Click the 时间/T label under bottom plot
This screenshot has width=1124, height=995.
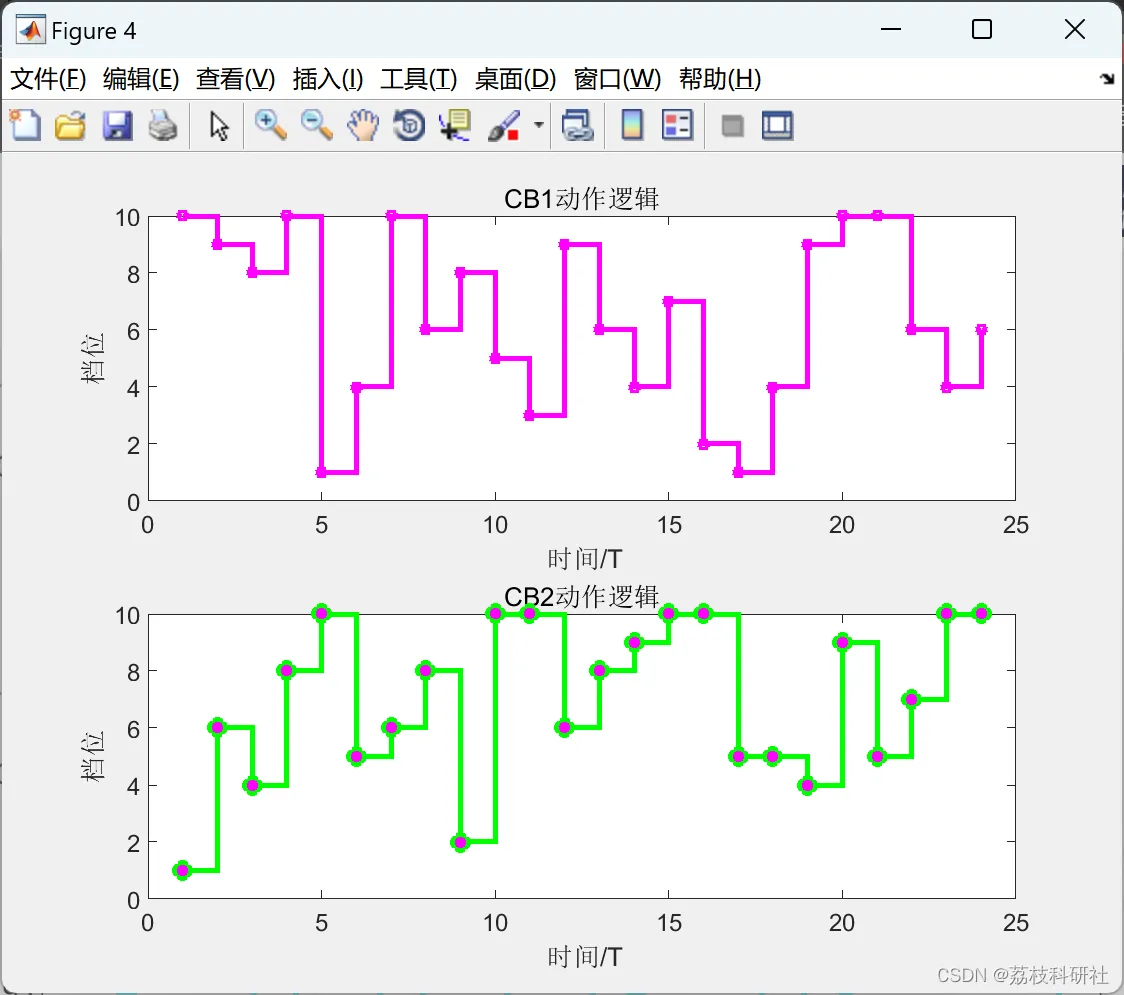click(x=585, y=956)
